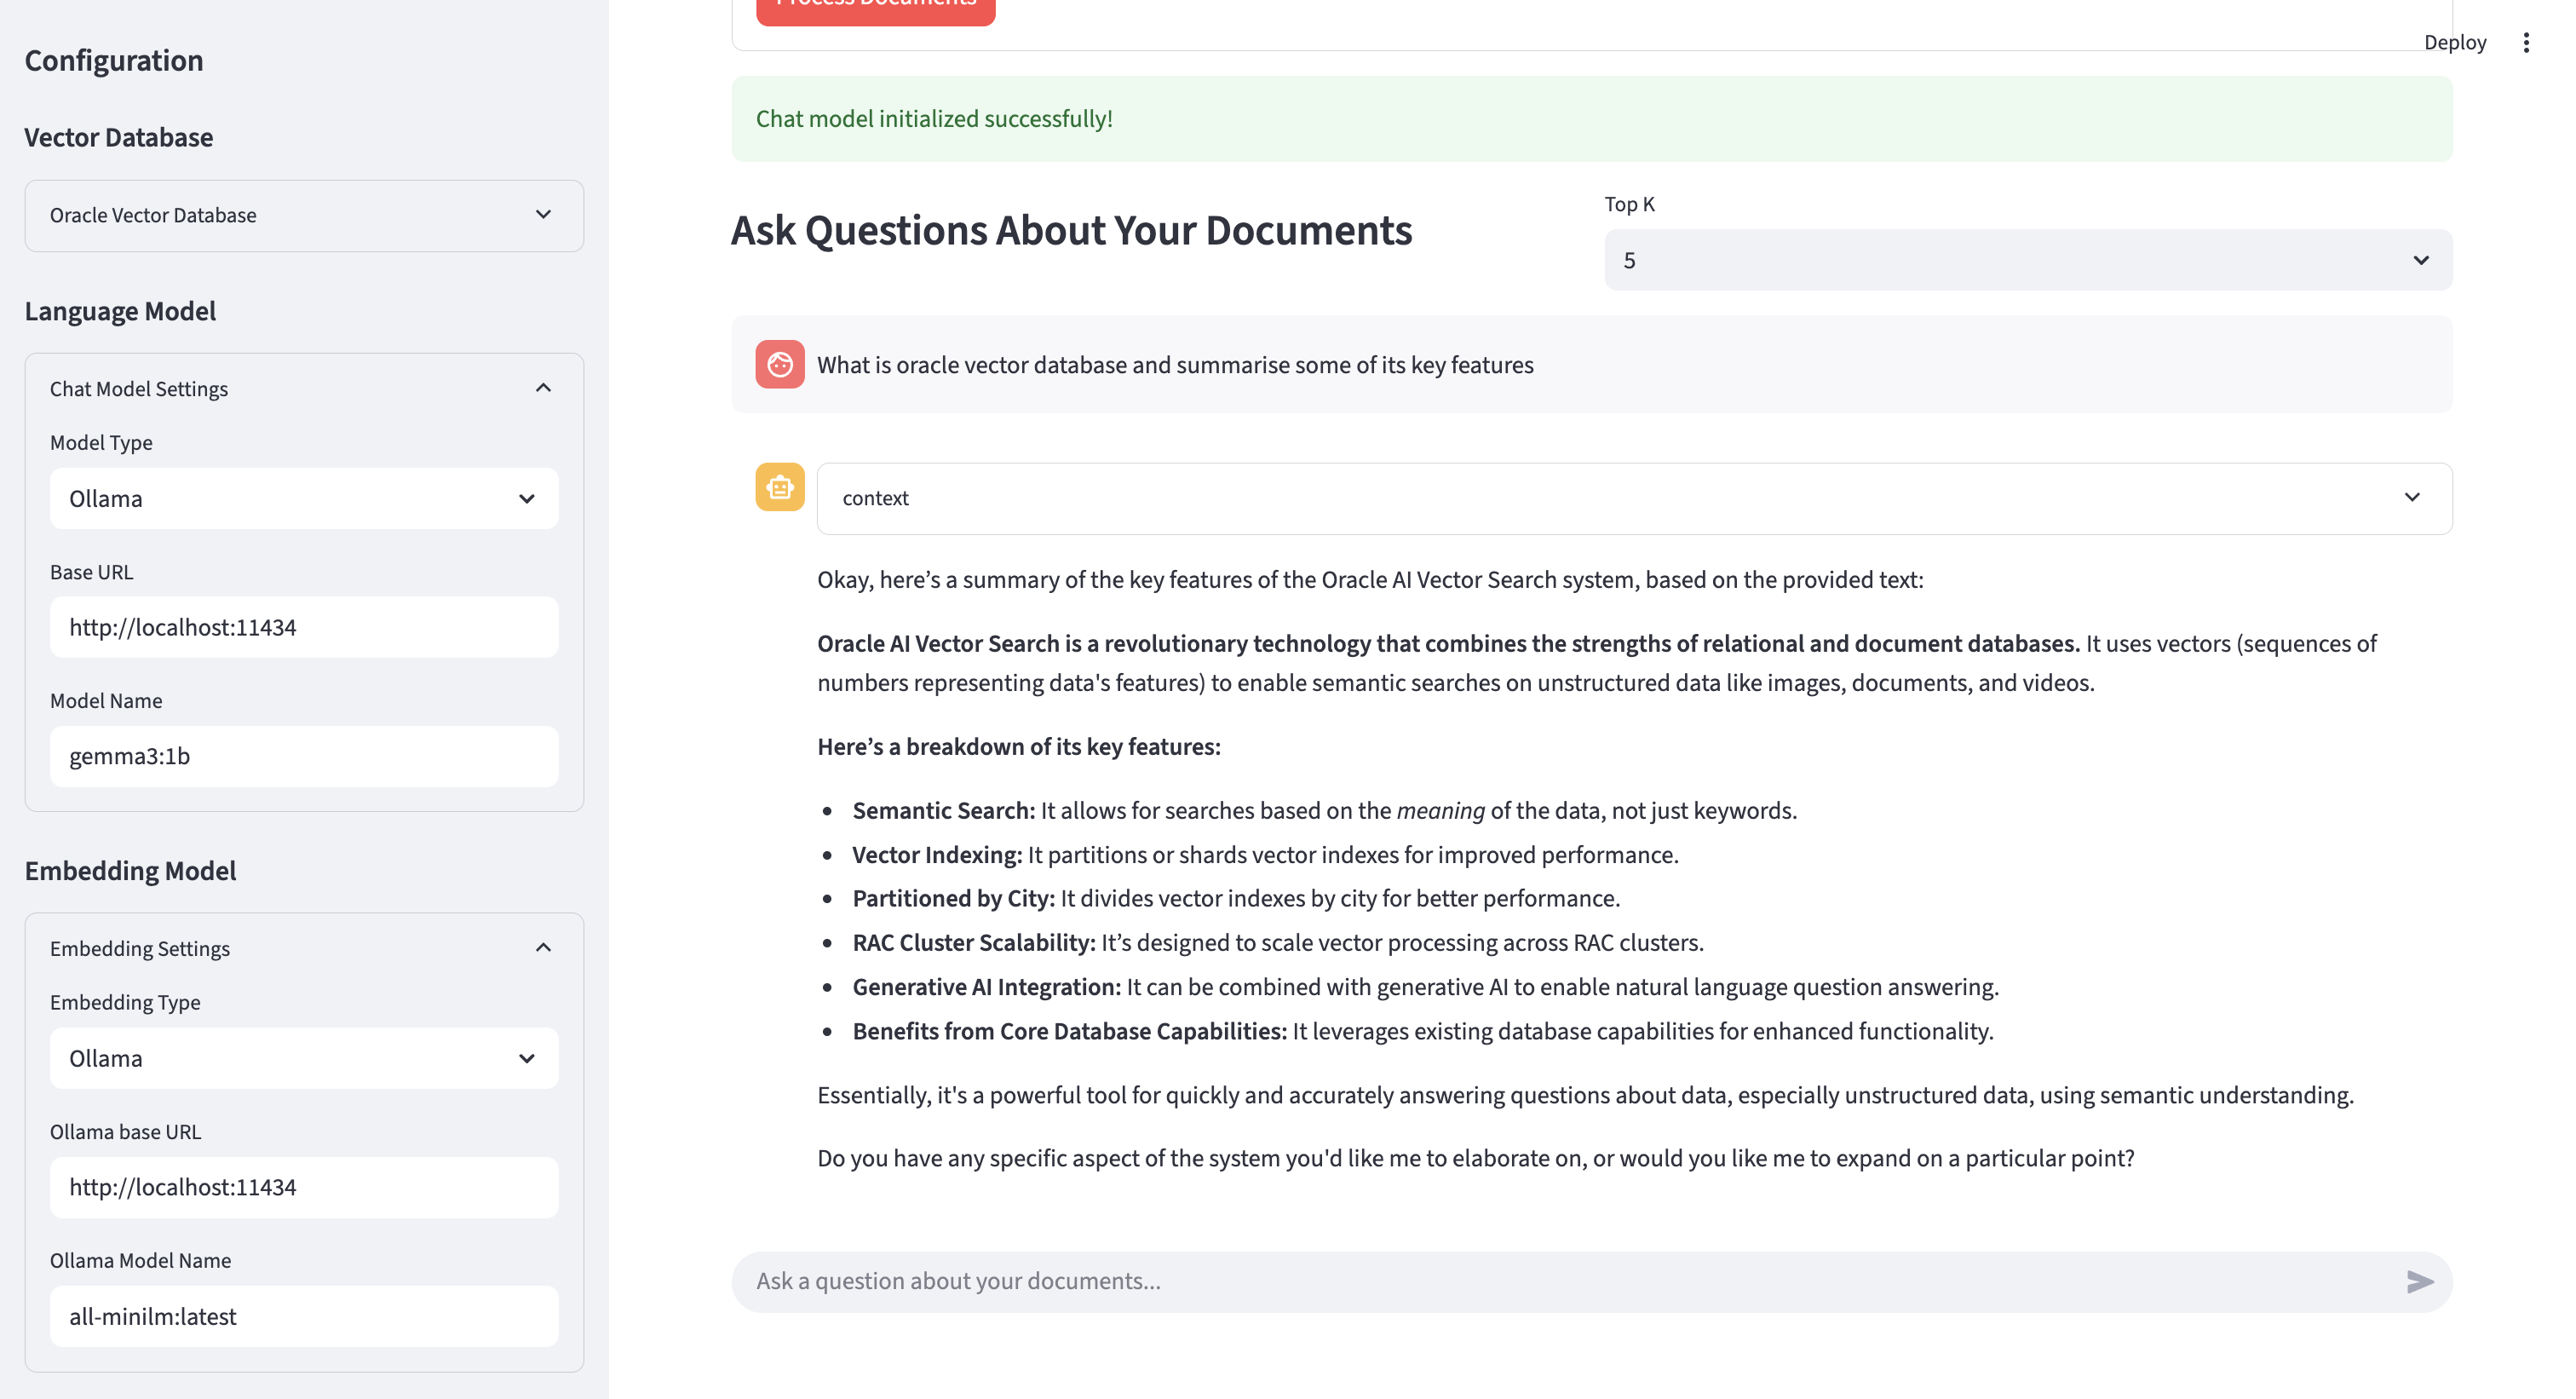Expand the context section

coord(1634,498)
